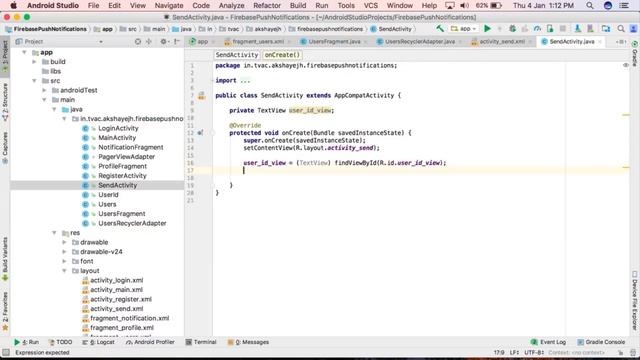Expand the collapsed import block
The width and height of the screenshot is (640, 360).
coord(245,80)
